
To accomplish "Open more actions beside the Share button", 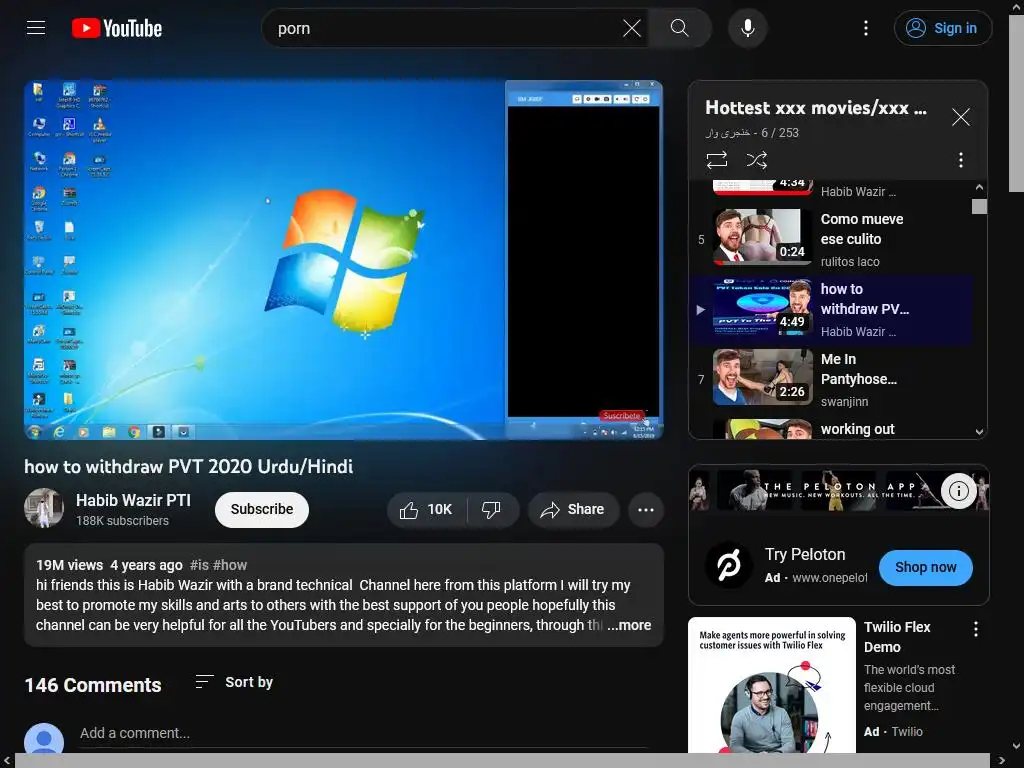I will pos(646,509).
